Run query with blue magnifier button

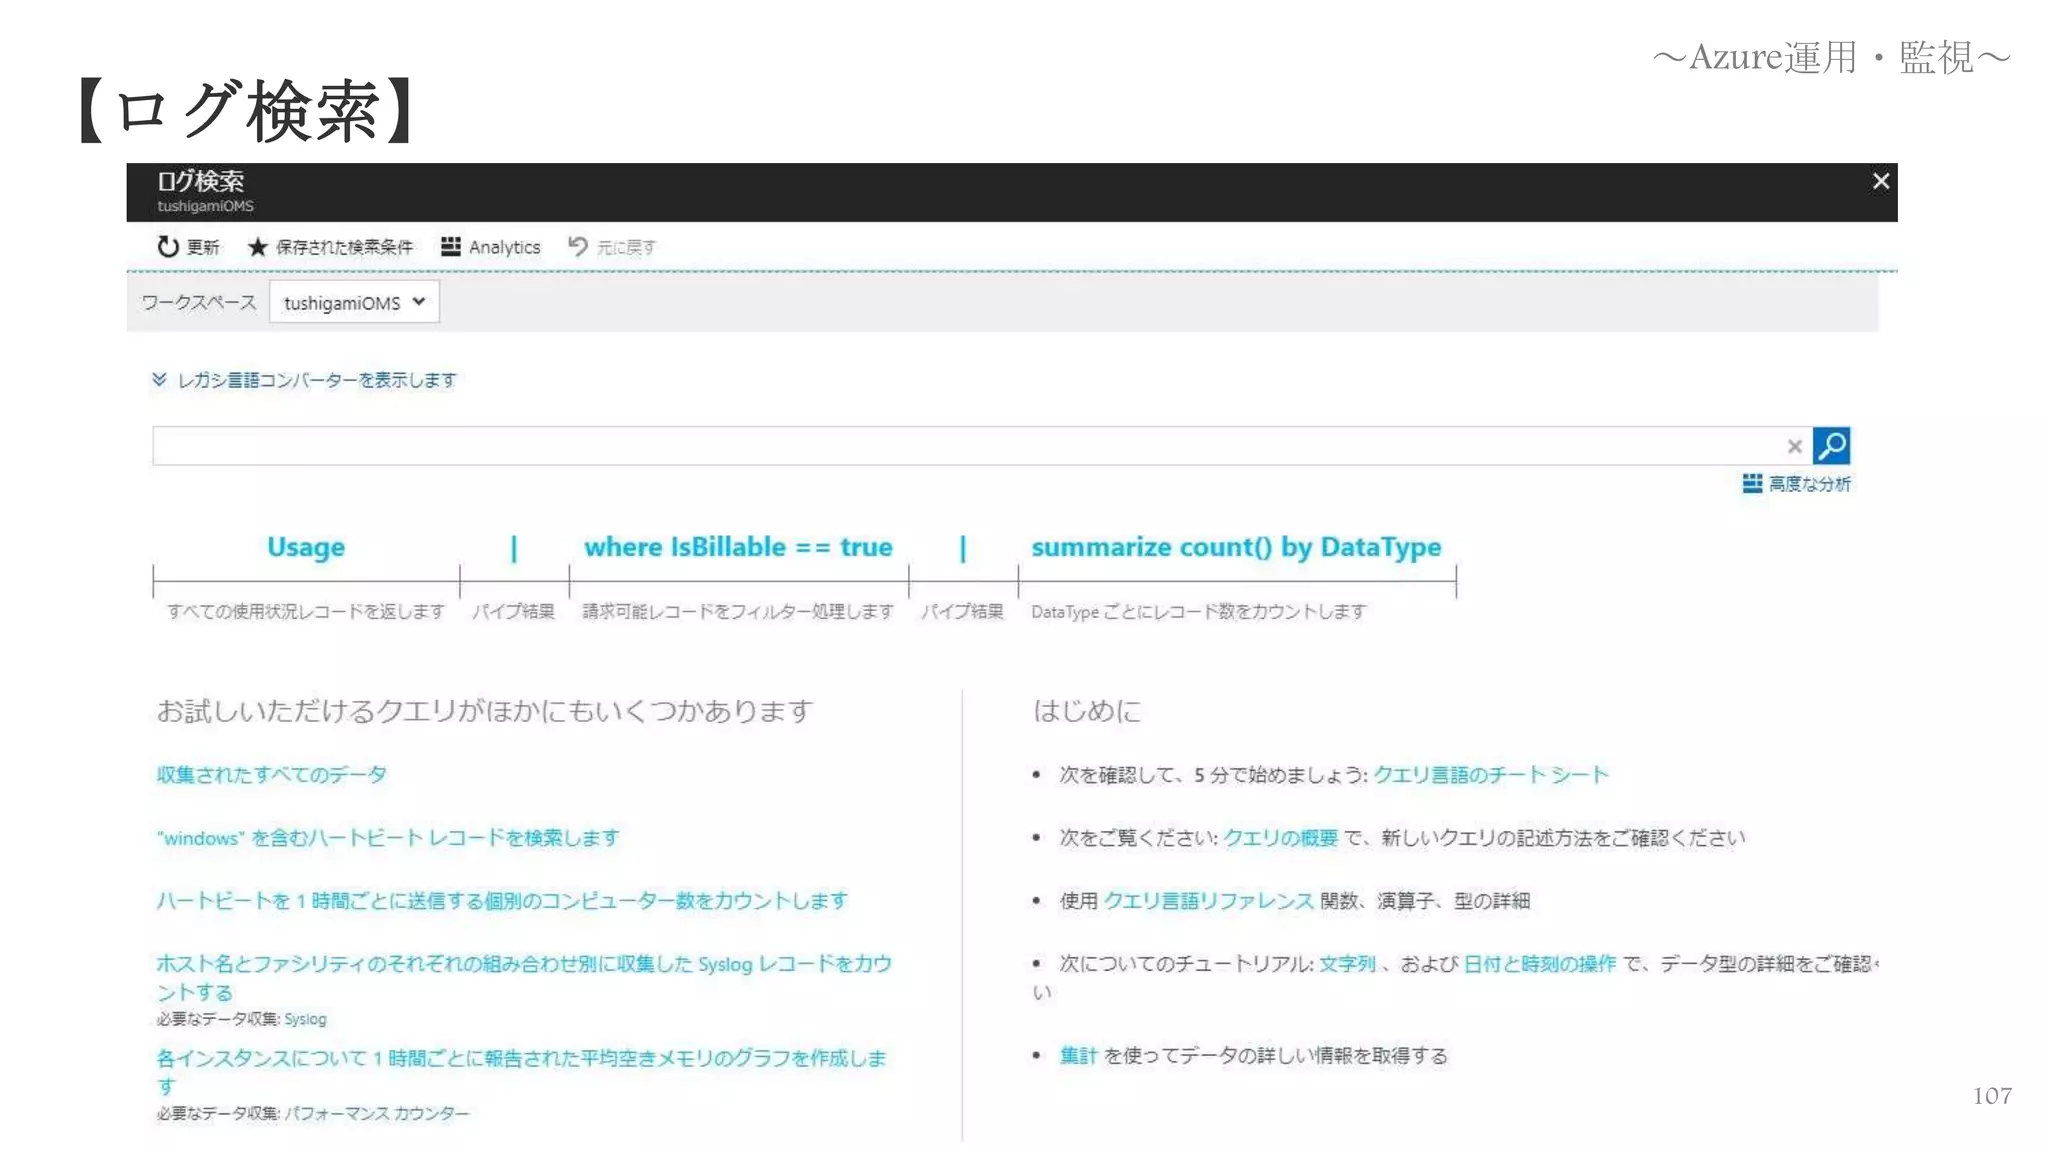point(1831,445)
